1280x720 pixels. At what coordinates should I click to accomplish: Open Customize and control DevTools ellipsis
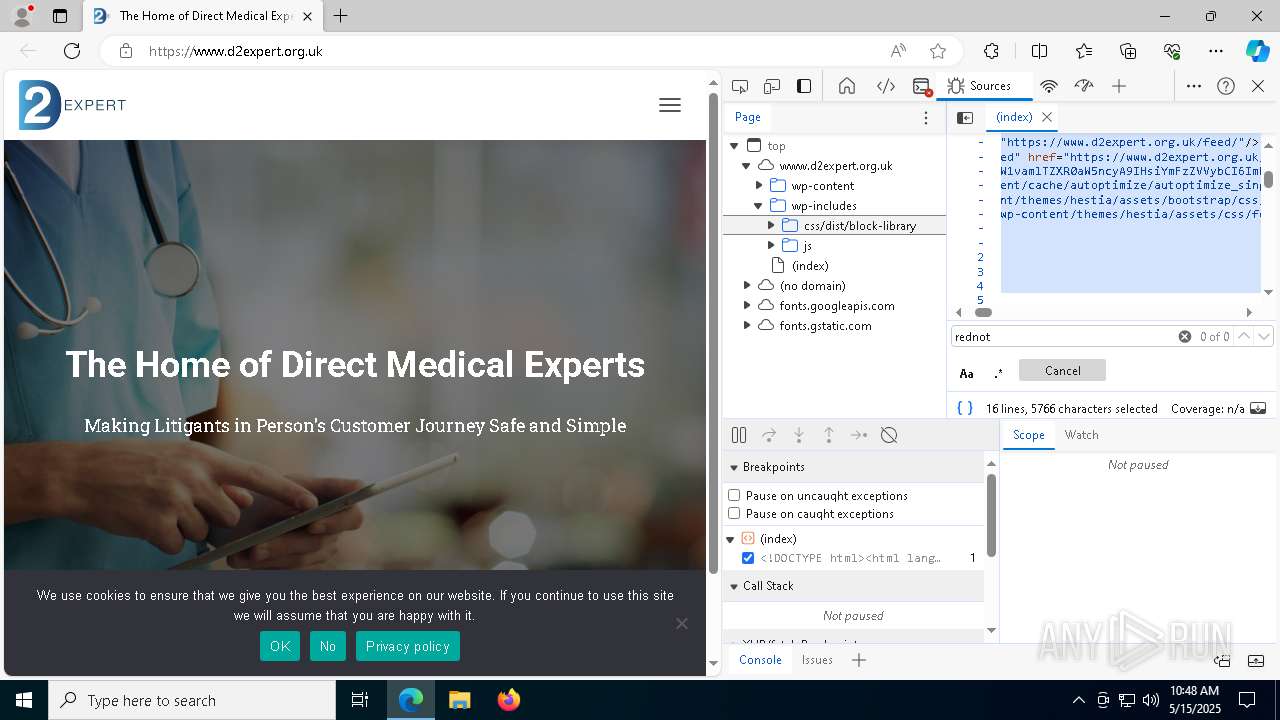click(x=1194, y=86)
